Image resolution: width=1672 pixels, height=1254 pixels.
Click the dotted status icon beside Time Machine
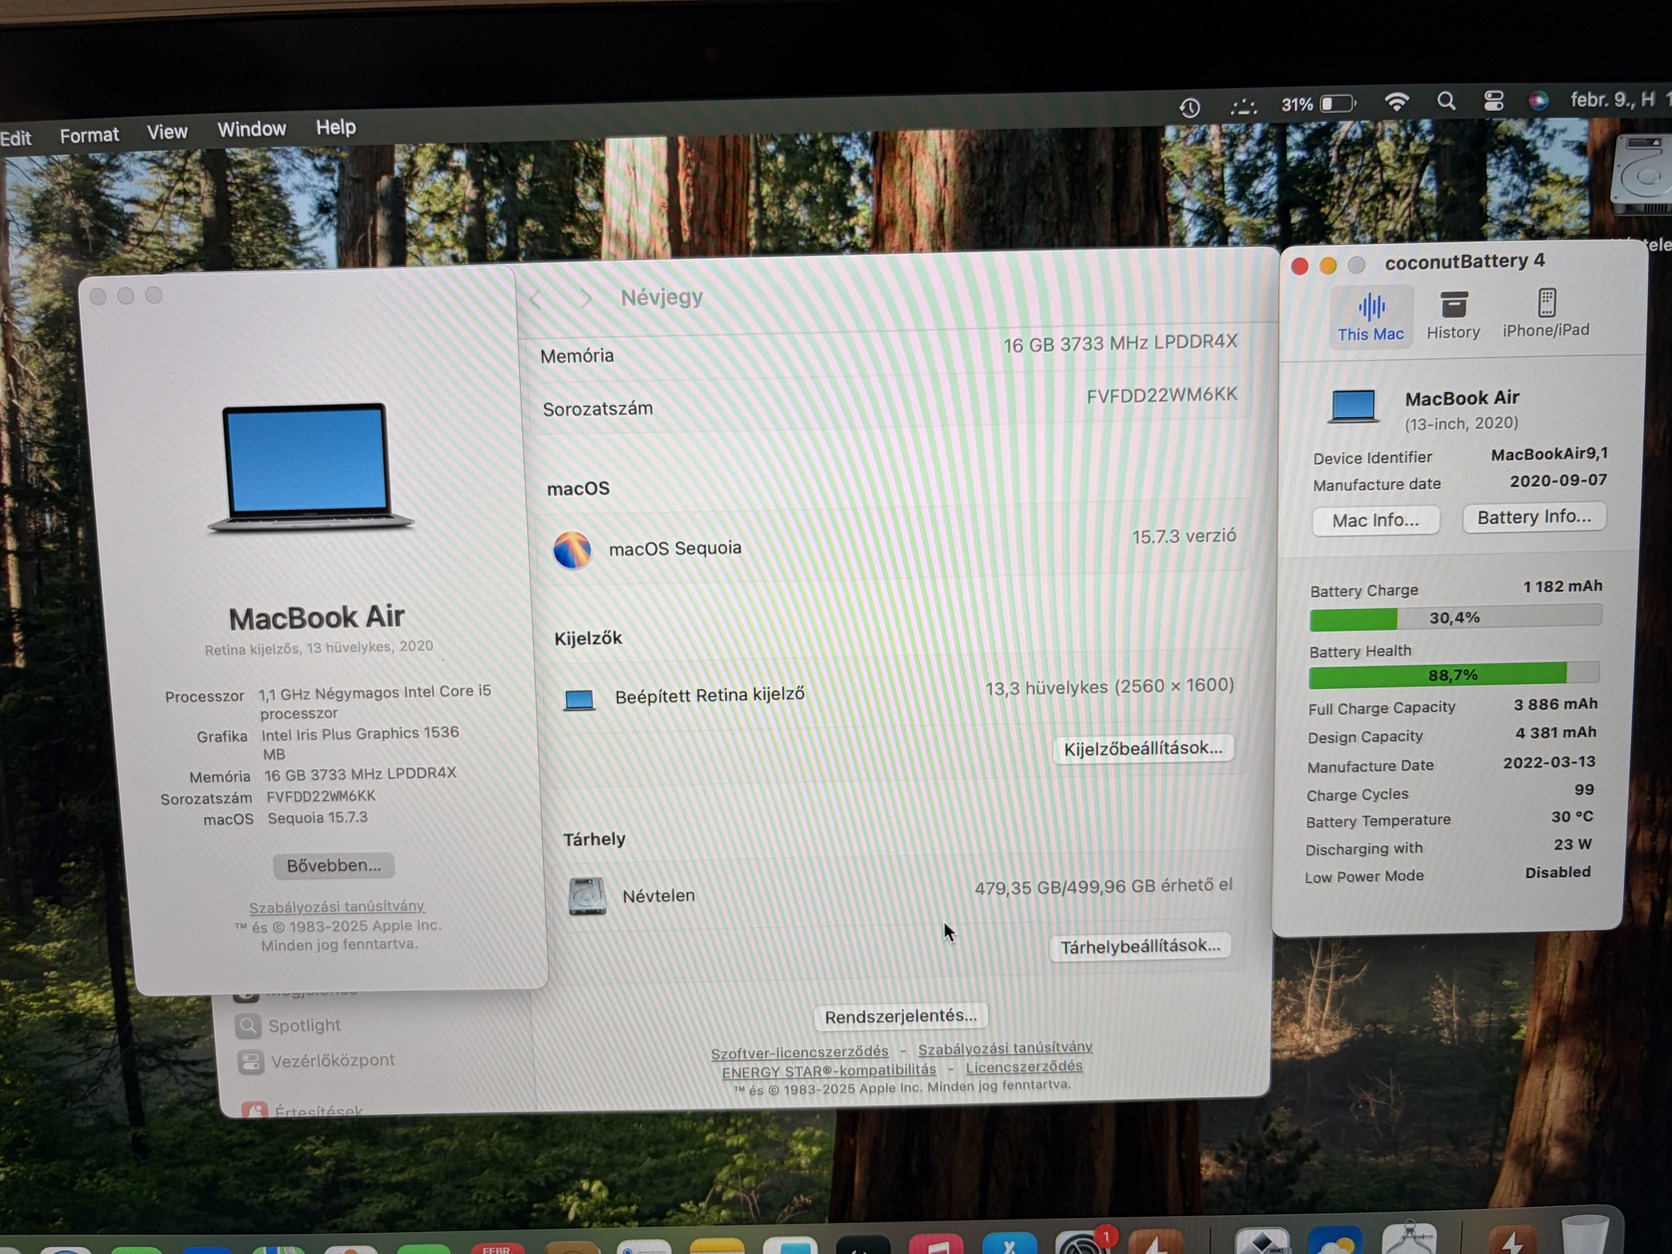[1243, 106]
